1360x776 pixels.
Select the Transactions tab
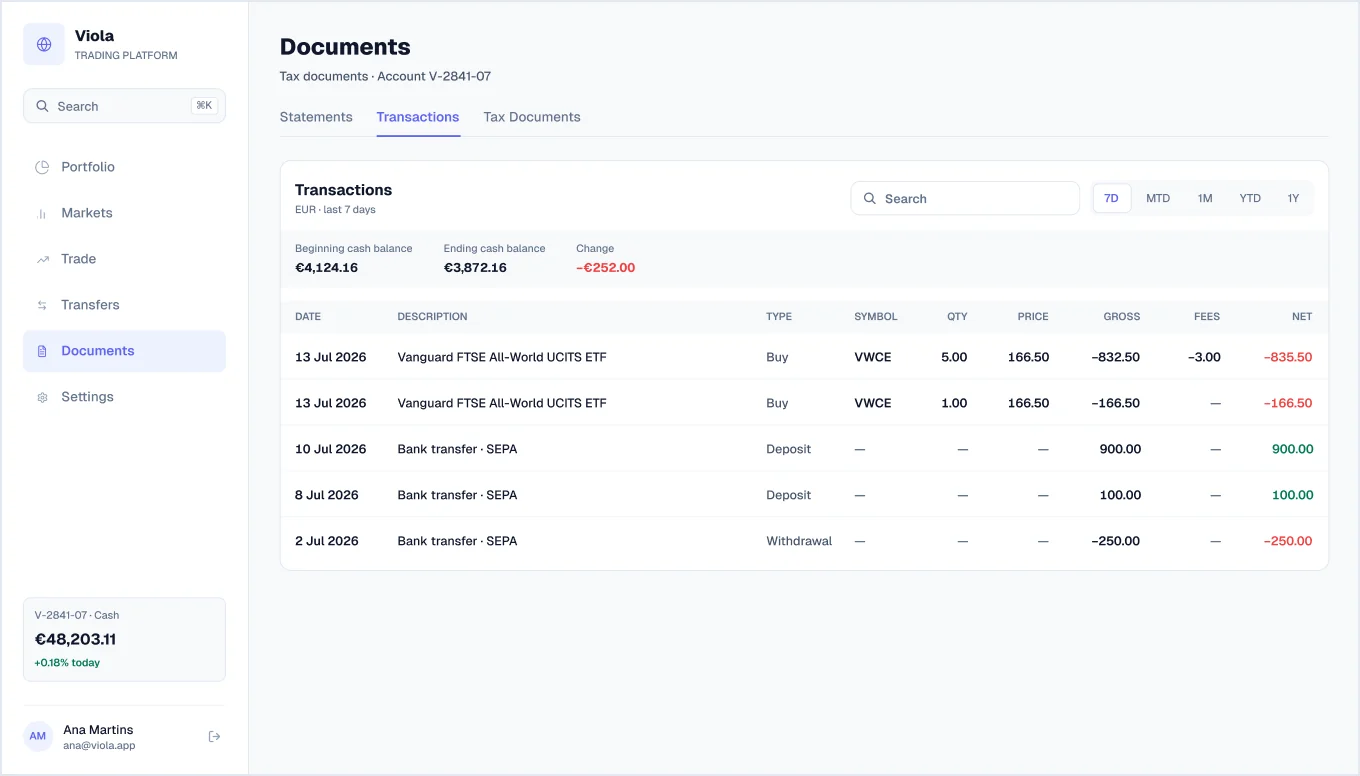click(418, 117)
